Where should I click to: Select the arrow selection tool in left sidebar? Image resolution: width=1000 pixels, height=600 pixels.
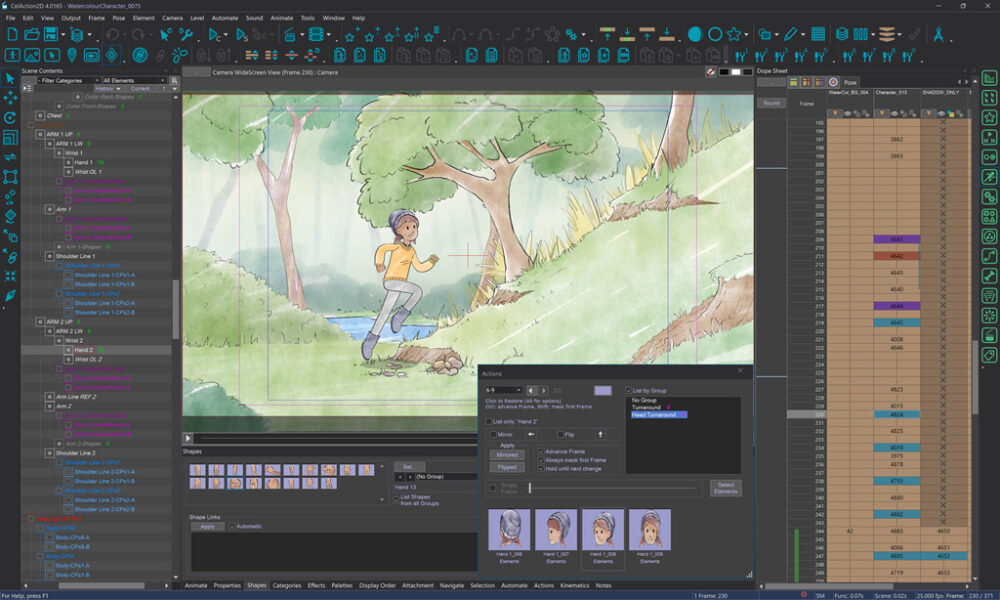tap(10, 77)
